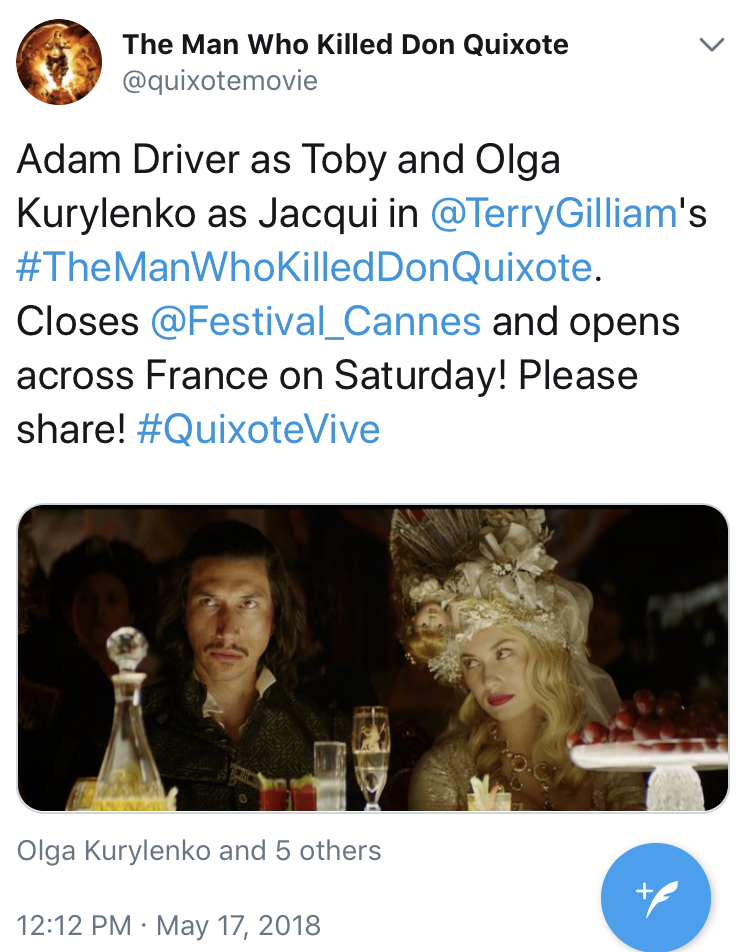
Task: Tap the "May 17, 2018" tweet date
Action: 238,924
